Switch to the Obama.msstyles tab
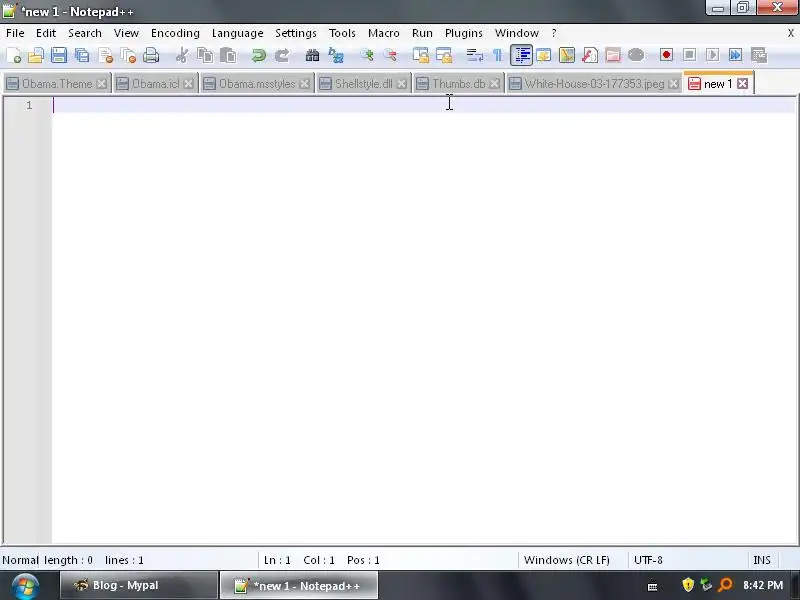The width and height of the screenshot is (800, 600). (x=257, y=84)
